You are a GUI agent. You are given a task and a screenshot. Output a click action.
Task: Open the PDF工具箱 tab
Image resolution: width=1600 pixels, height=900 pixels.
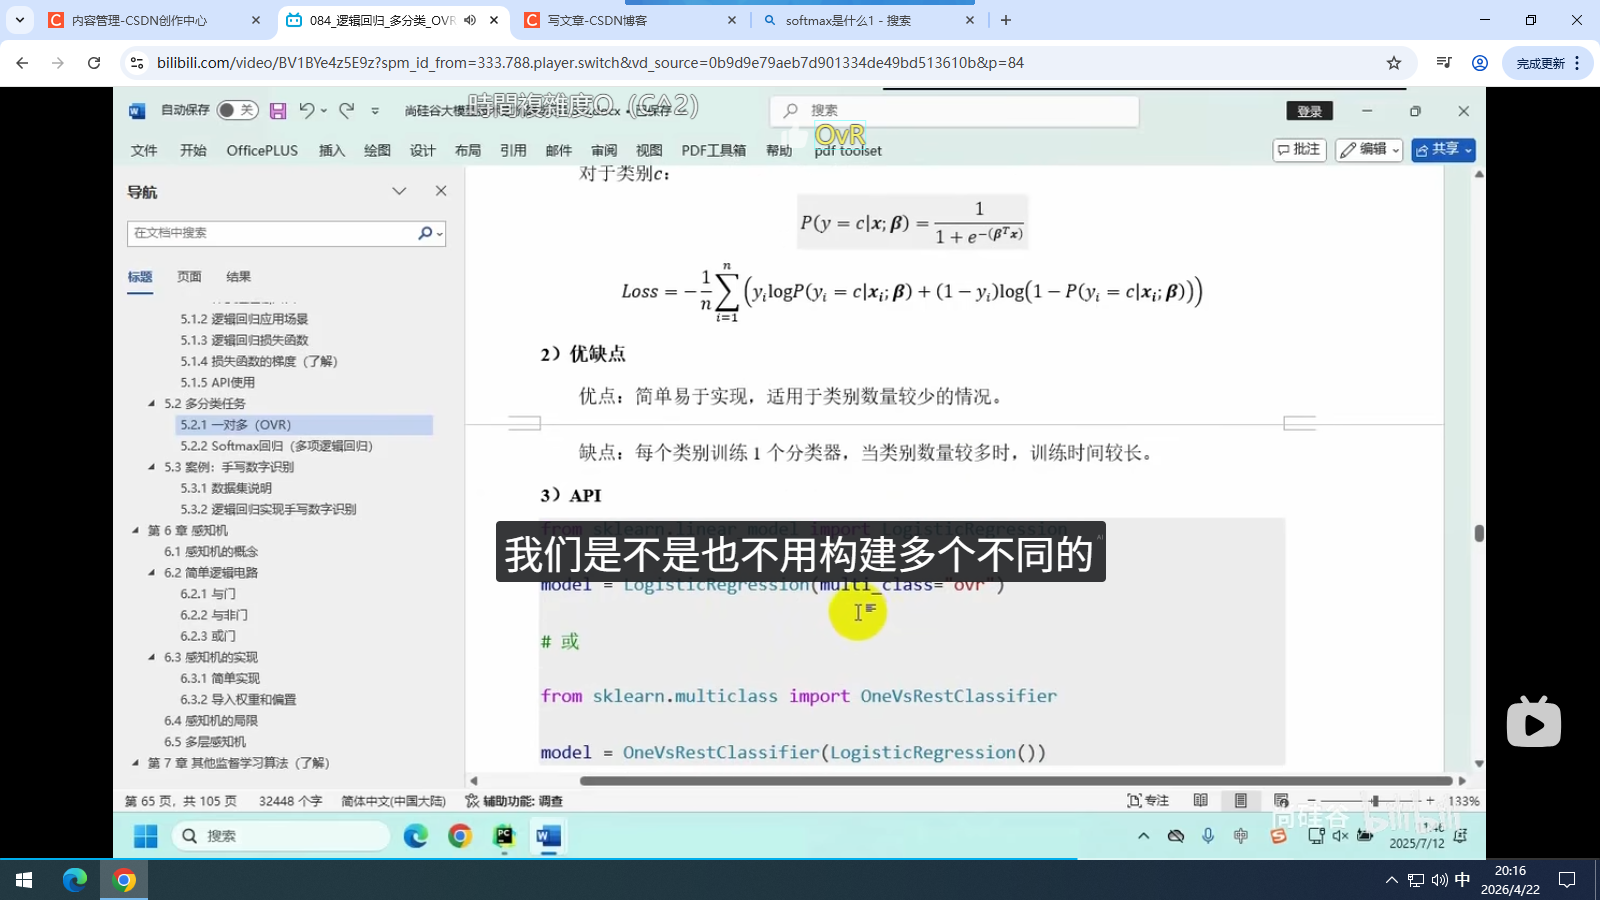pyautogui.click(x=714, y=150)
